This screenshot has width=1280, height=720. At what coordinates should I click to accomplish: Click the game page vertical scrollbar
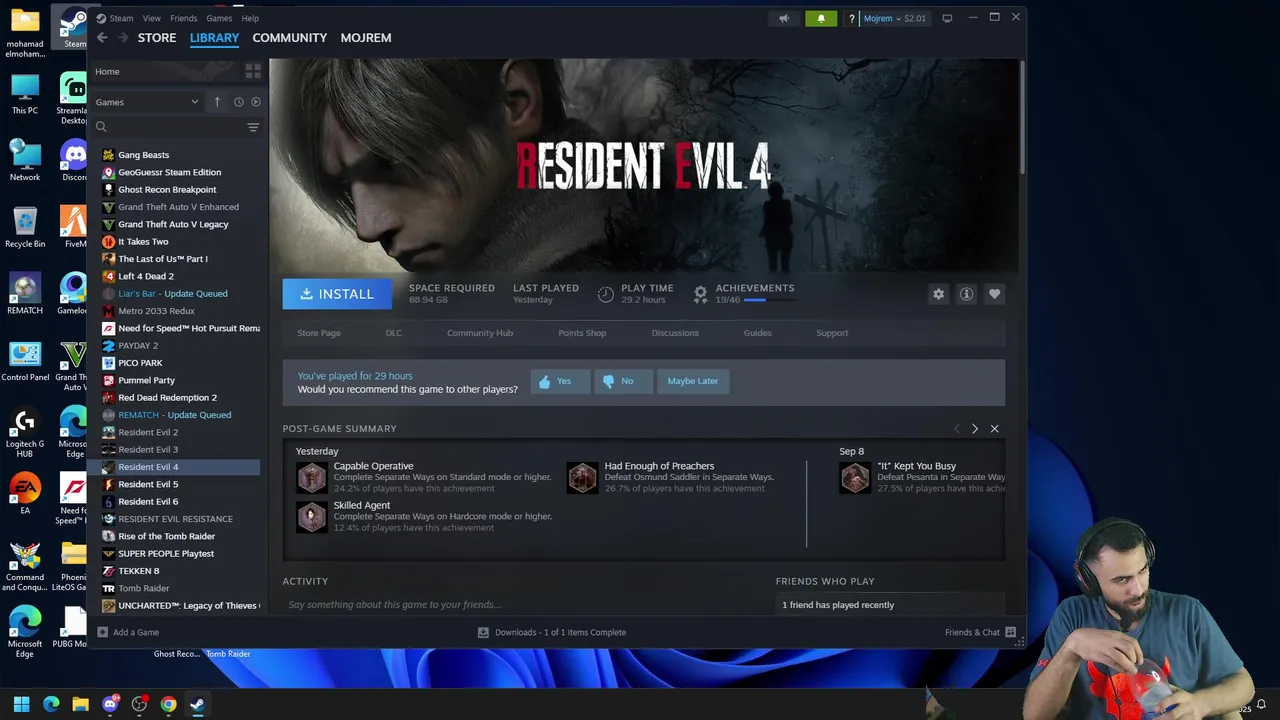point(1021,120)
